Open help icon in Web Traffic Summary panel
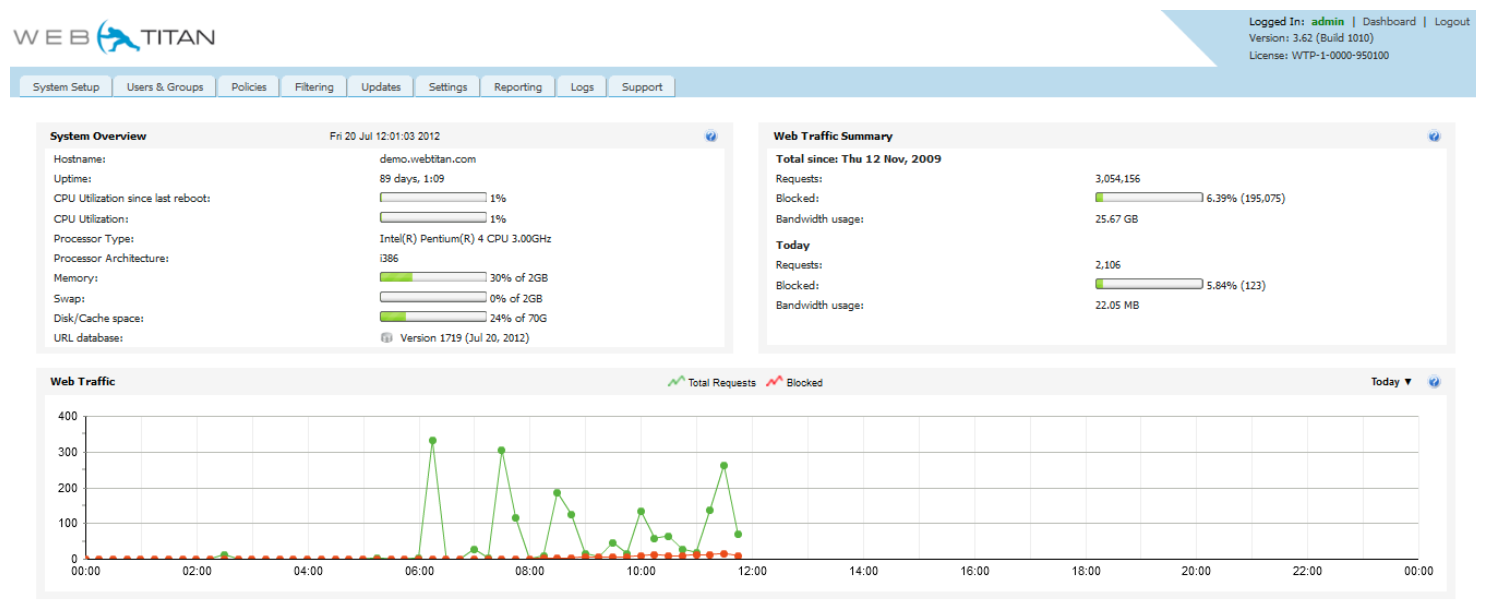The height and width of the screenshot is (601, 1487). 1434,136
